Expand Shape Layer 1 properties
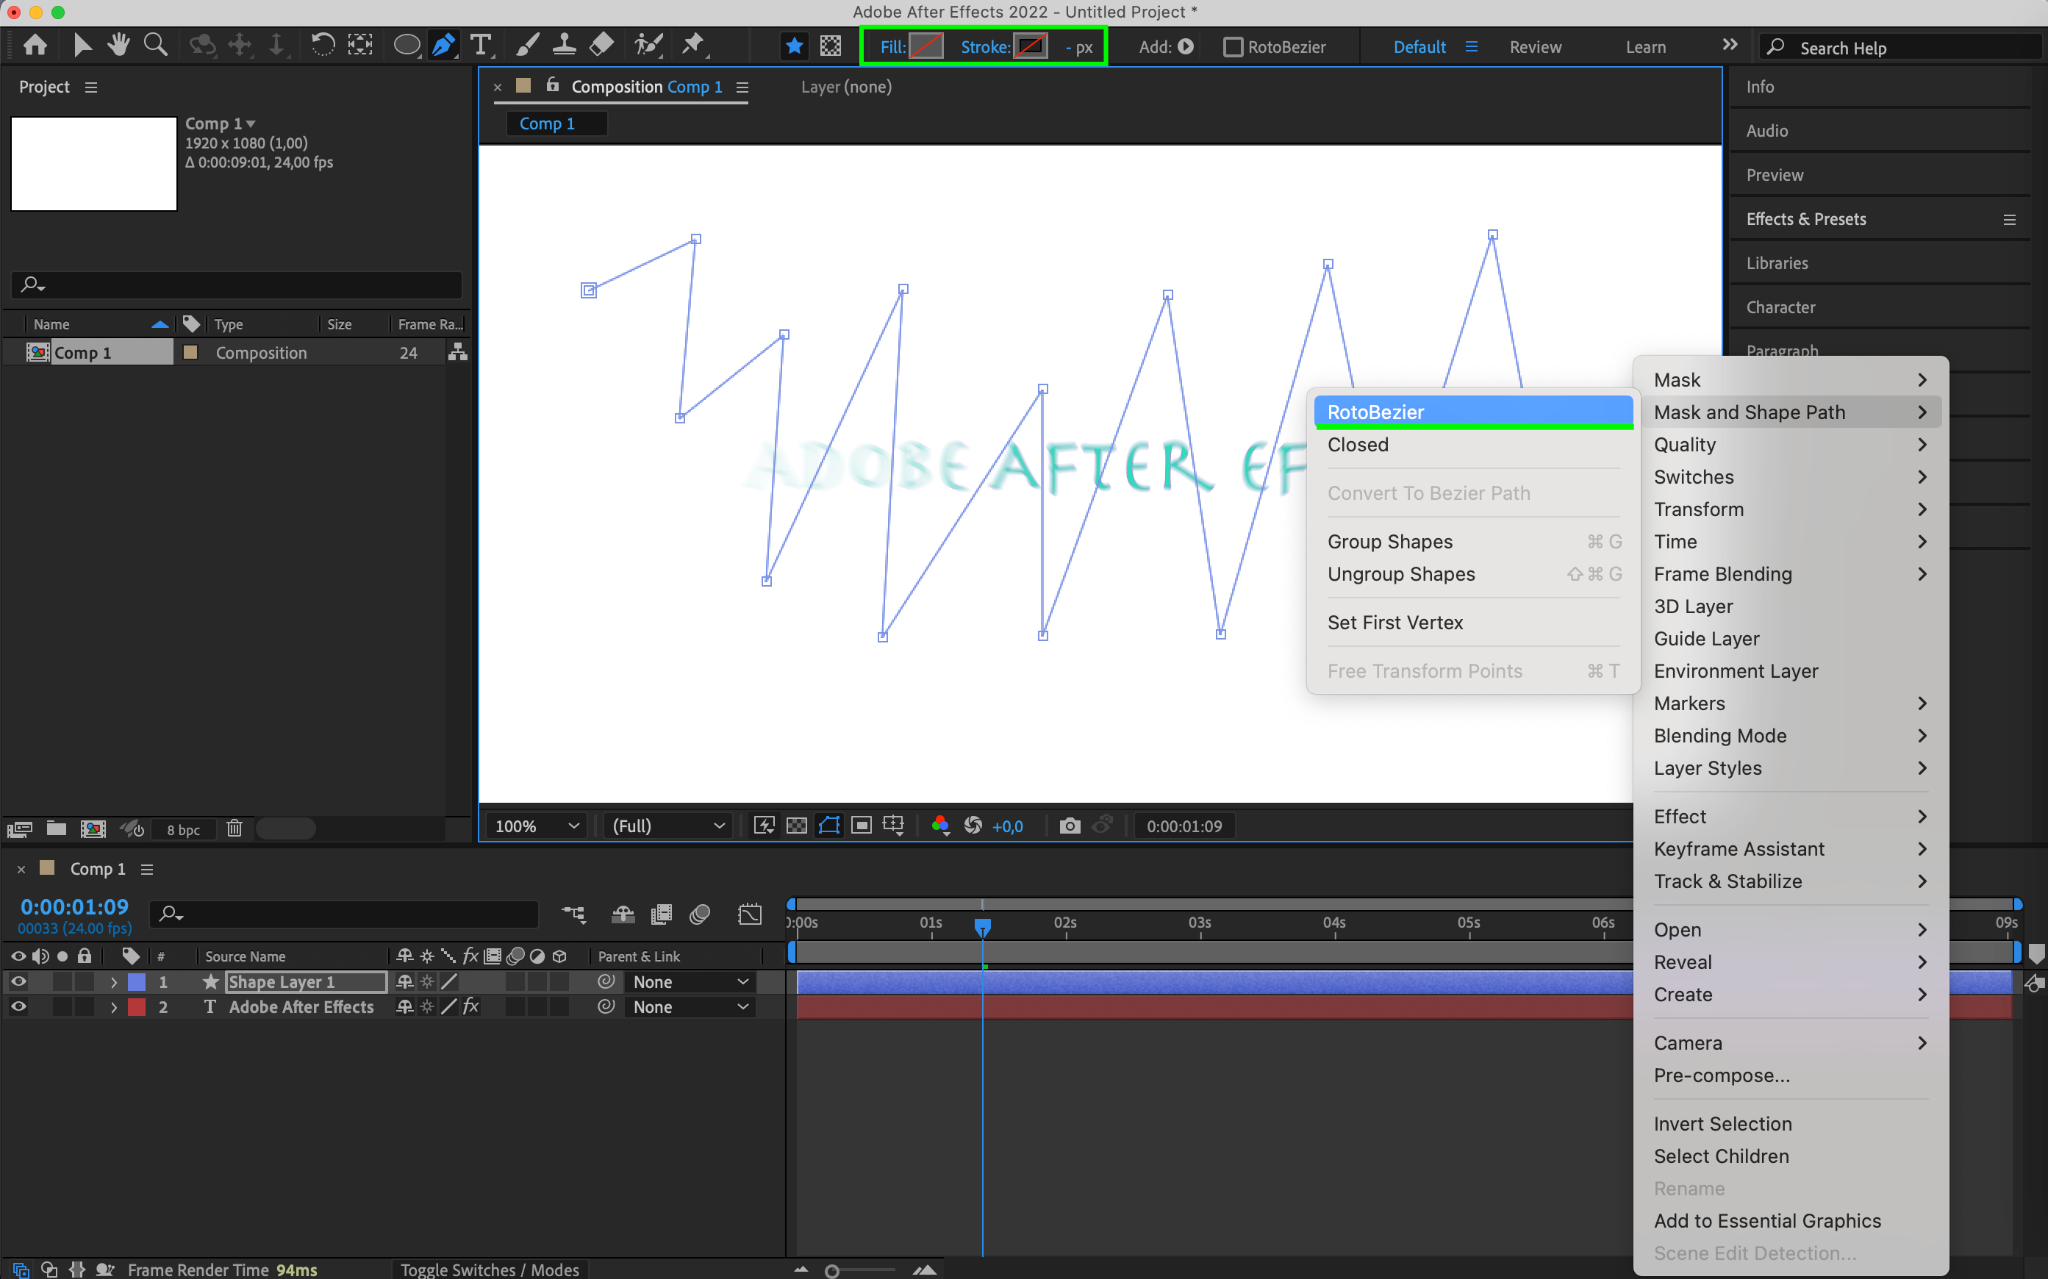Viewport: 2048px width, 1279px height. tap(114, 982)
